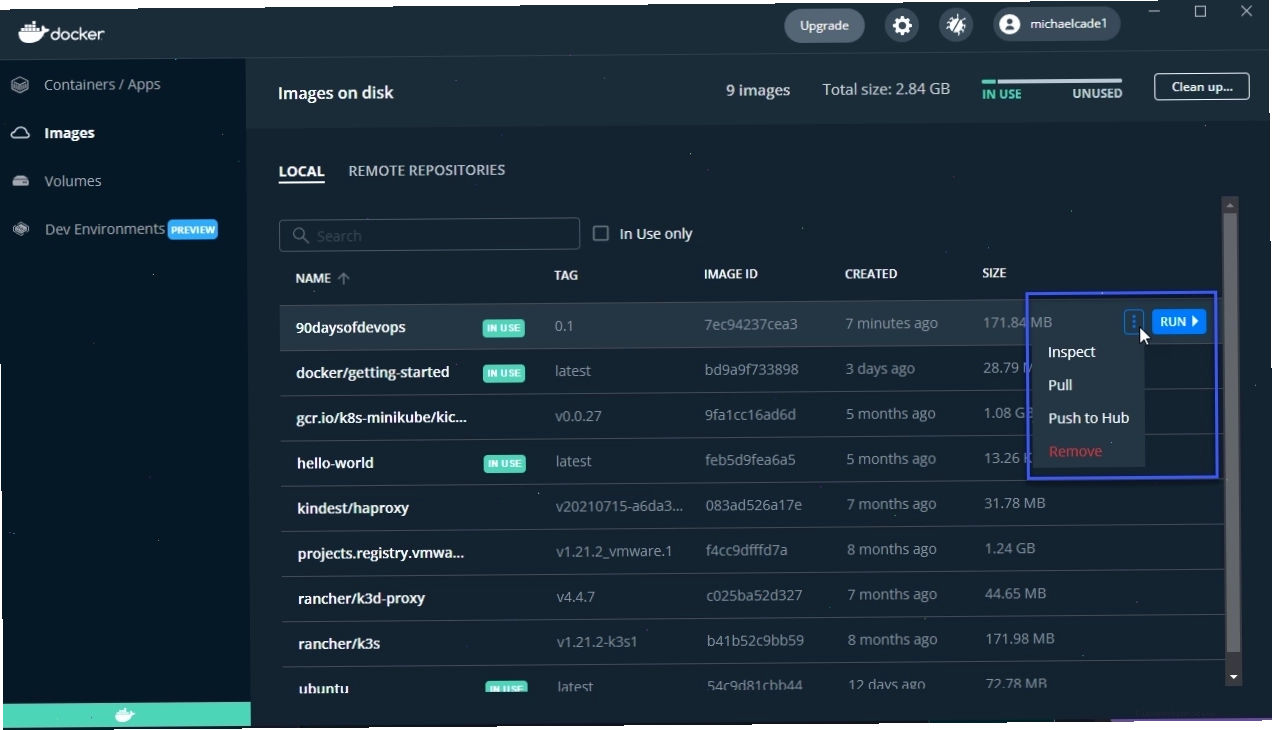This screenshot has height=730, width=1272.
Task: Click image ID 9fa1cc16ad6d
Action: point(751,414)
